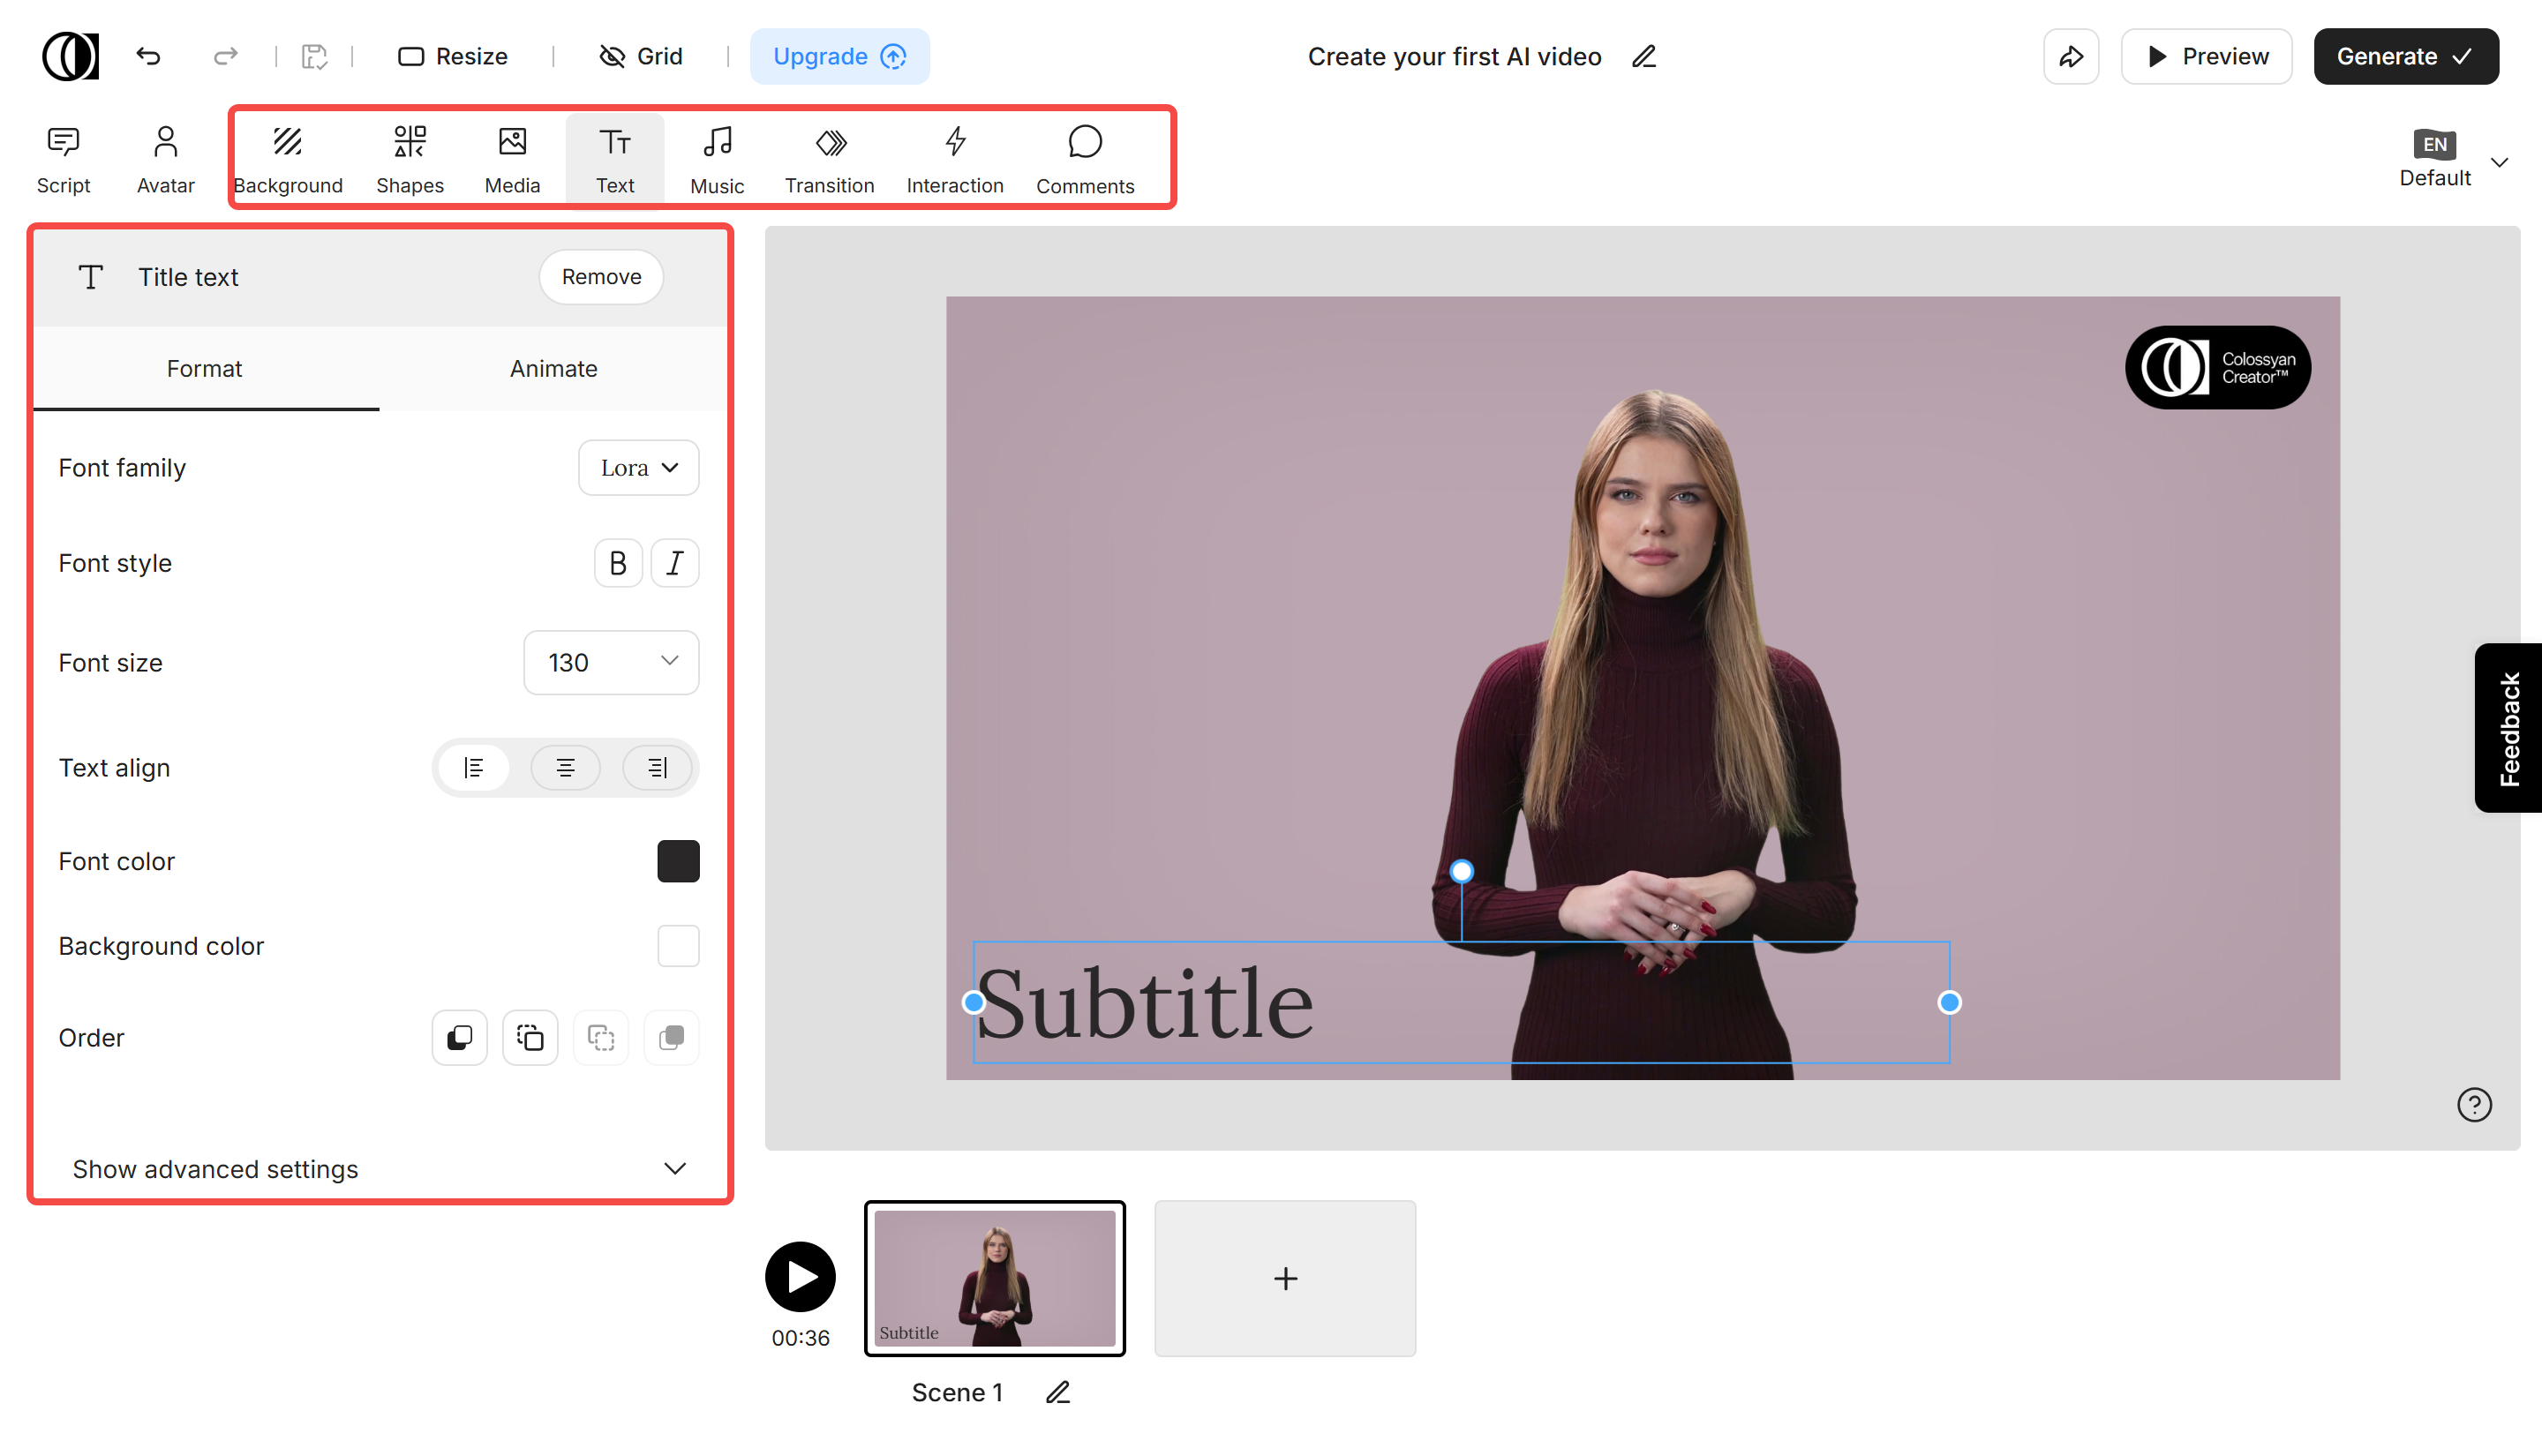This screenshot has height=1456, width=2542.
Task: Open the Music panel
Action: tap(716, 157)
